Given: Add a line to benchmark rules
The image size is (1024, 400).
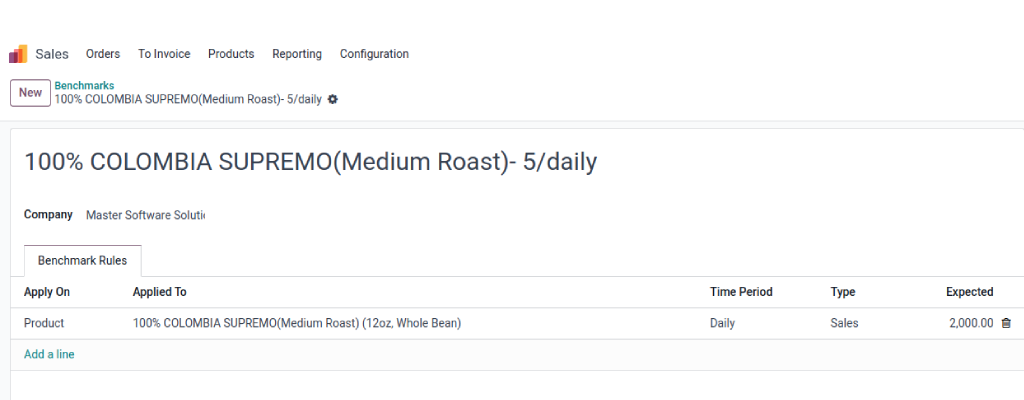Looking at the screenshot, I should click(49, 354).
